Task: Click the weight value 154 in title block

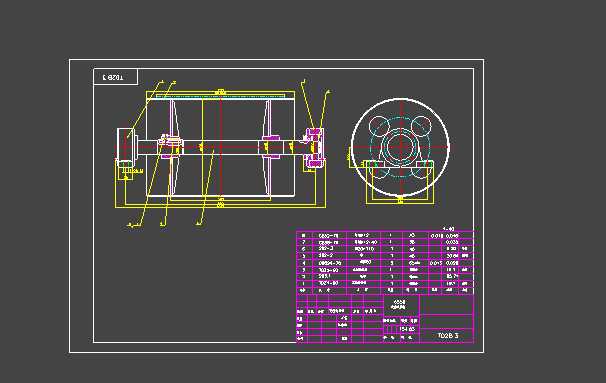Action: (404, 329)
